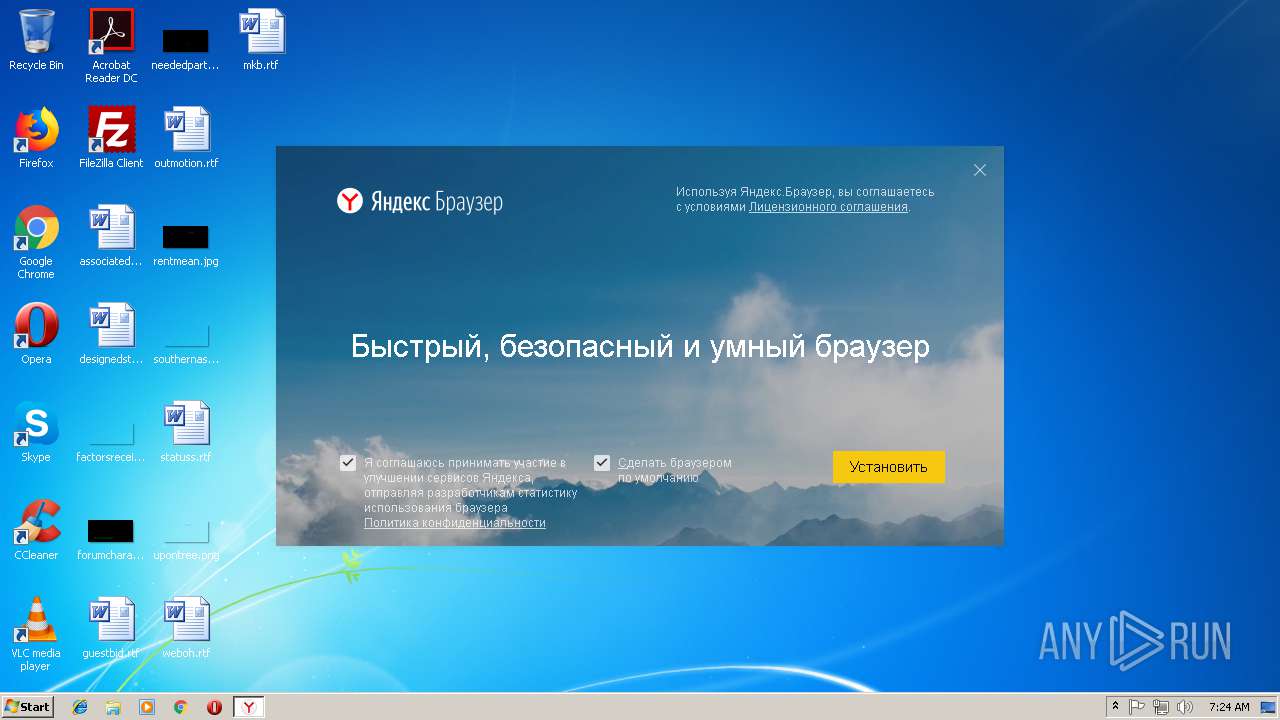Open the Recycle Bin desktop icon
Image resolution: width=1280 pixels, height=720 pixels.
(36, 40)
